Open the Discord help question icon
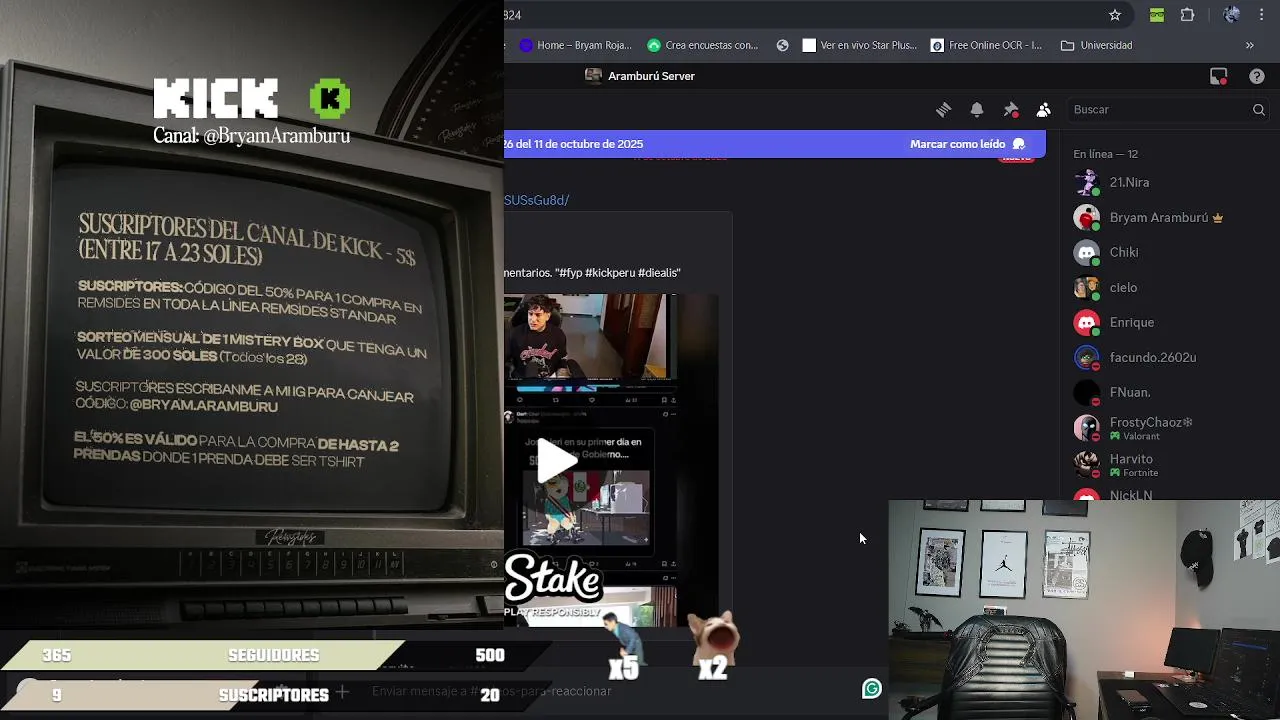 1257,76
